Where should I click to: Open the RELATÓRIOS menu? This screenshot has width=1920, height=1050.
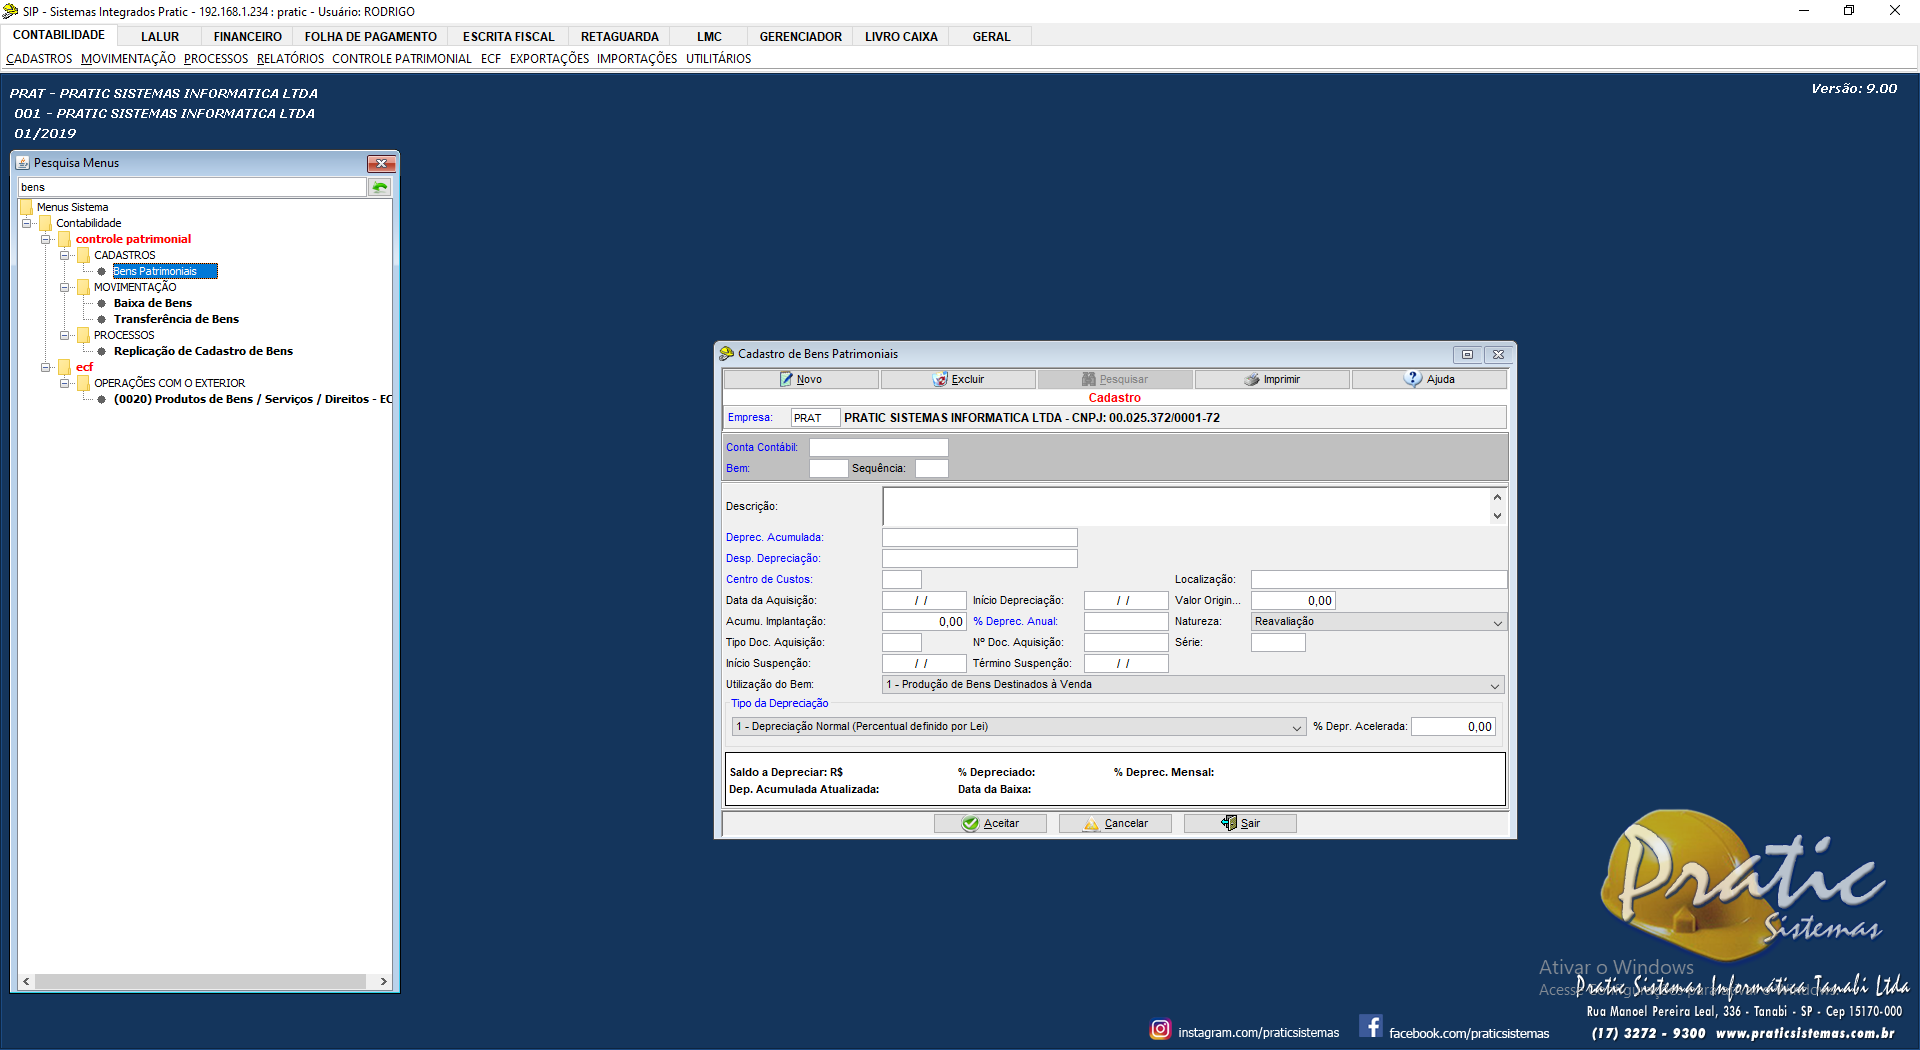click(x=290, y=59)
